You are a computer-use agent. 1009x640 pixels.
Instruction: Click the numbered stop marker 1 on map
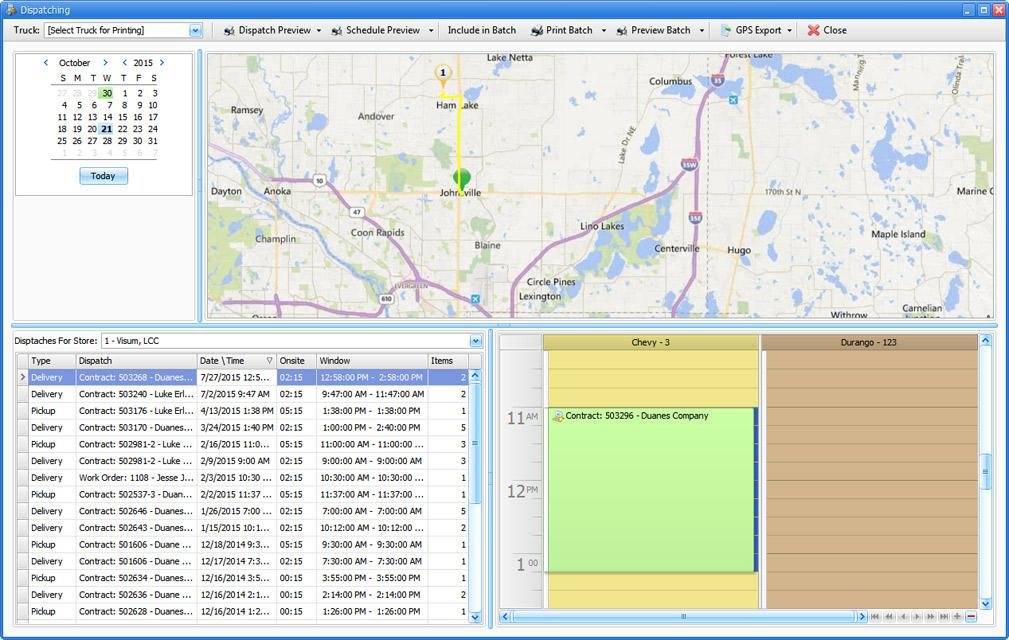tap(442, 73)
